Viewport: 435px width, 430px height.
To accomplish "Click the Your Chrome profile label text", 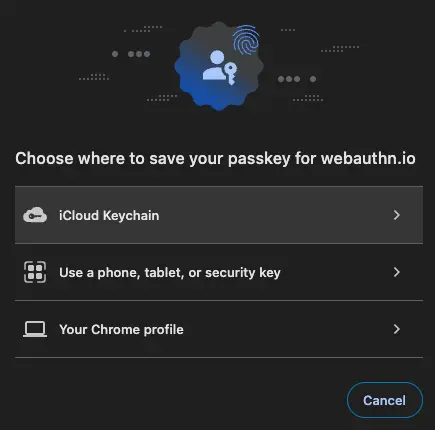I will point(121,329).
